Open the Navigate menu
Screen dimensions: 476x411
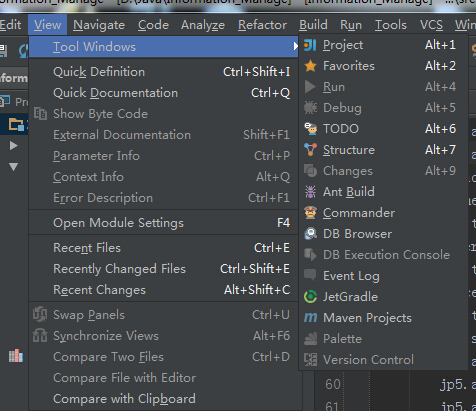[99, 25]
